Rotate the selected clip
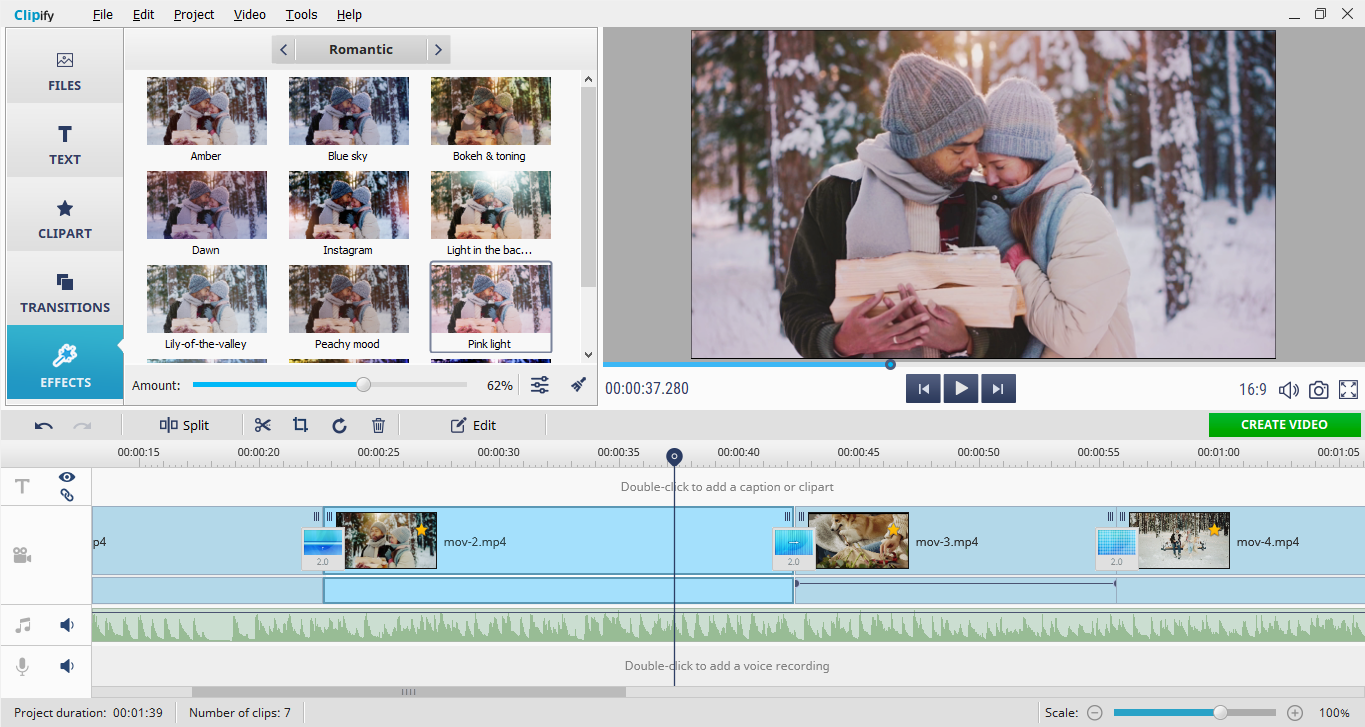This screenshot has height=727, width=1365. [x=339, y=425]
